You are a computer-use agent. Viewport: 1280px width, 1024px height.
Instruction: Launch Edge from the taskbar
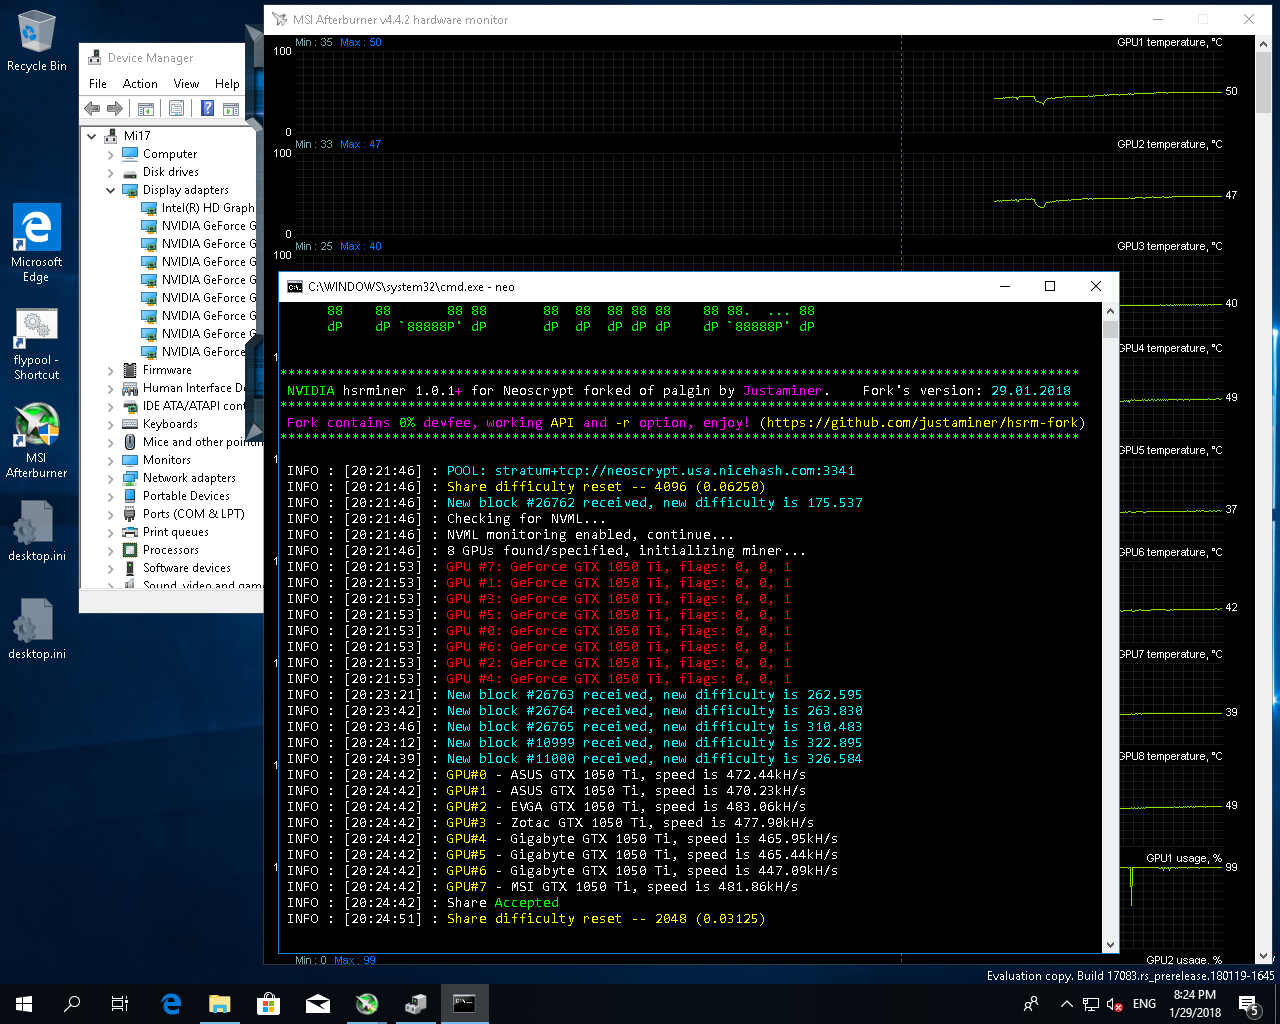[171, 1004]
